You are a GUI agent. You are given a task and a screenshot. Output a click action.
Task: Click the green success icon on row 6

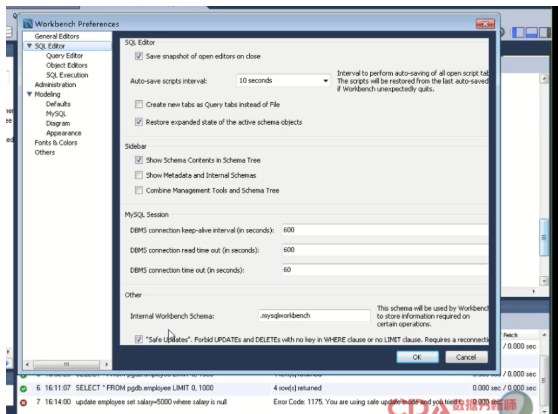[x=23, y=388]
